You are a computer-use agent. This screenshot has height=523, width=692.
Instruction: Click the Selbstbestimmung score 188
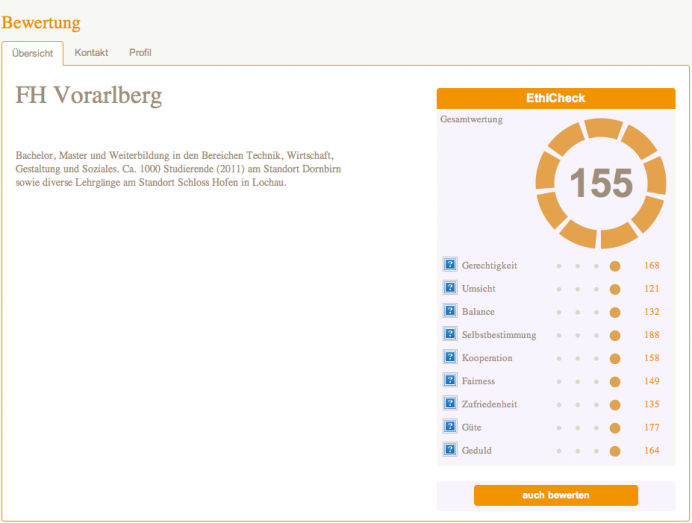click(x=651, y=335)
